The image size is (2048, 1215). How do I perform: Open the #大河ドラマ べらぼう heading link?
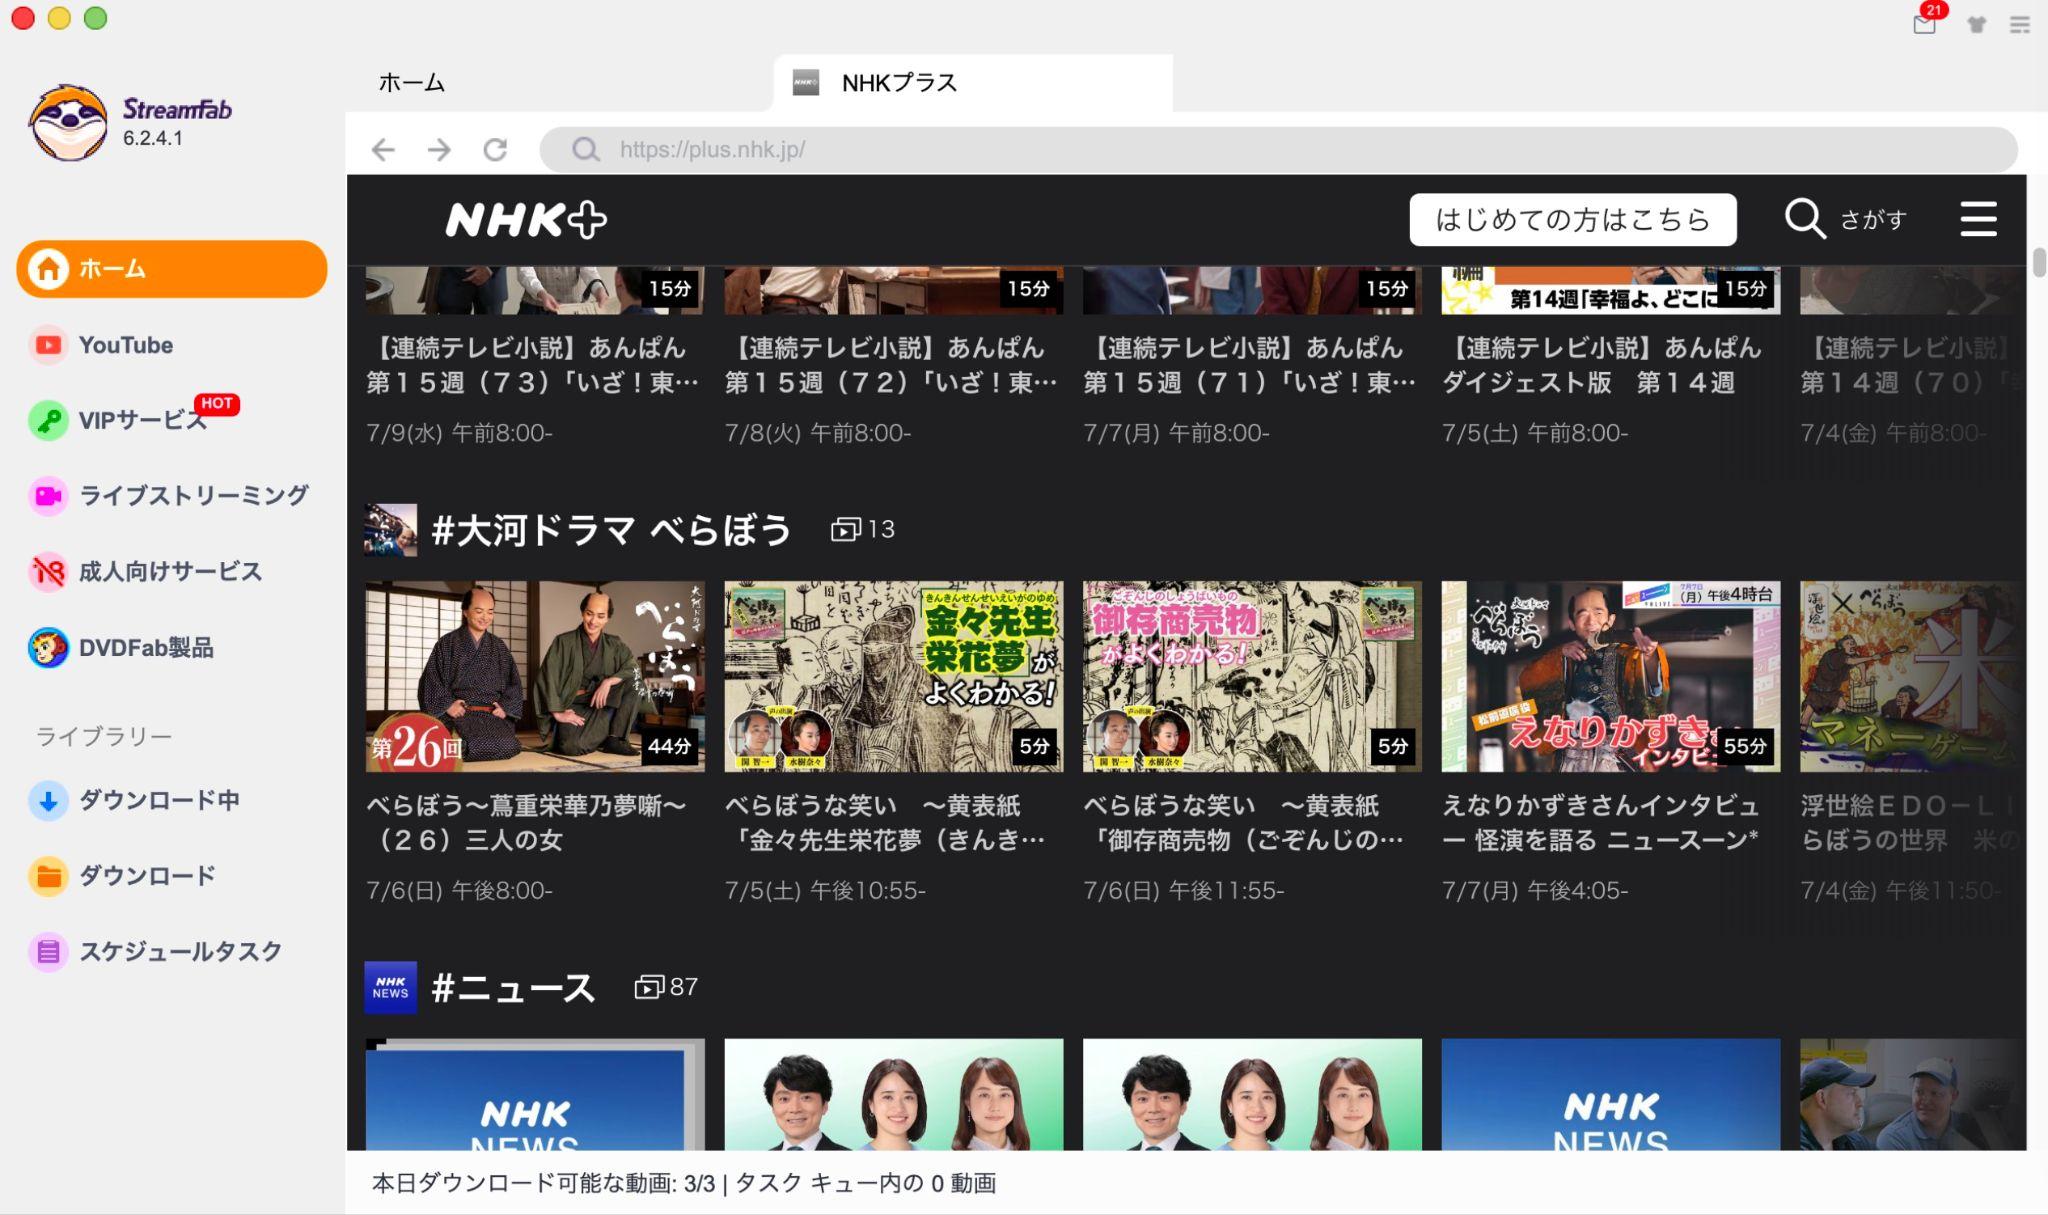pyautogui.click(x=611, y=529)
